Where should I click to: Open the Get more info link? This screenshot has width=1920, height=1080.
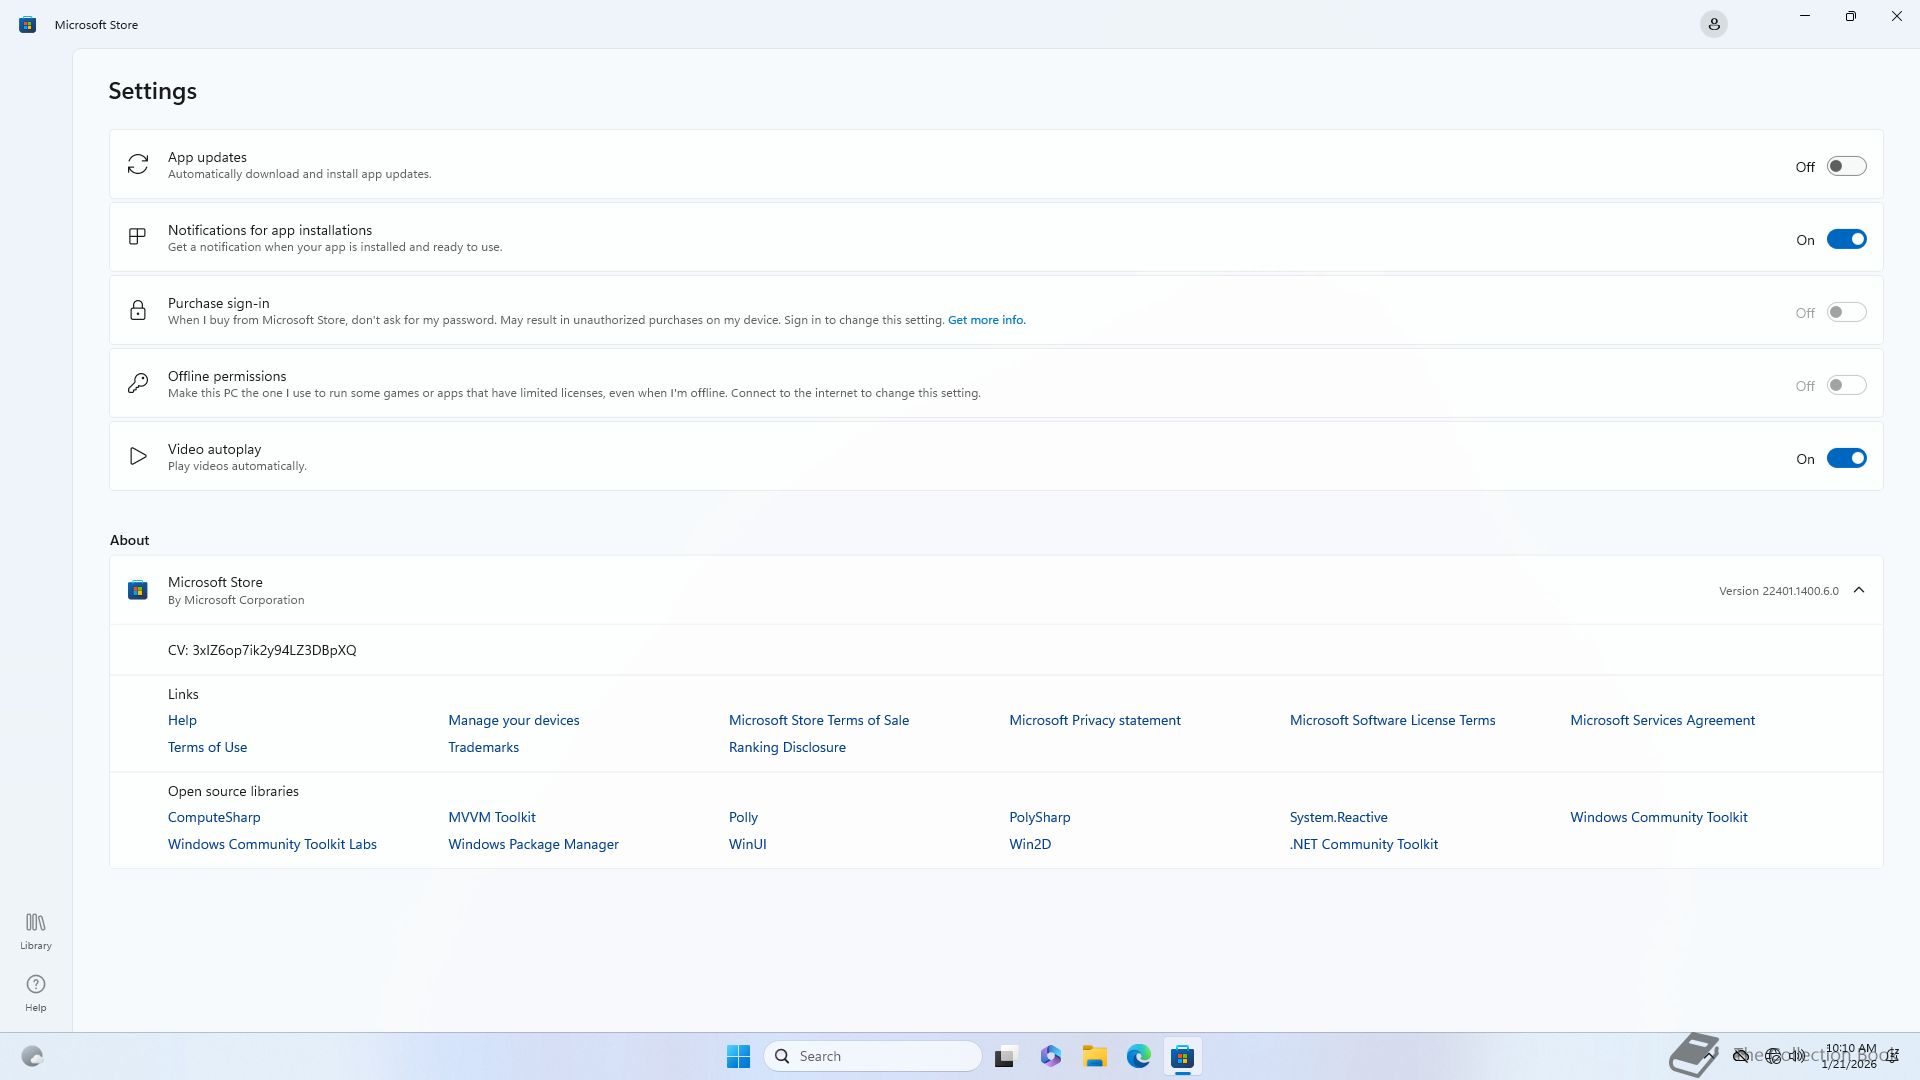pyautogui.click(x=986, y=320)
